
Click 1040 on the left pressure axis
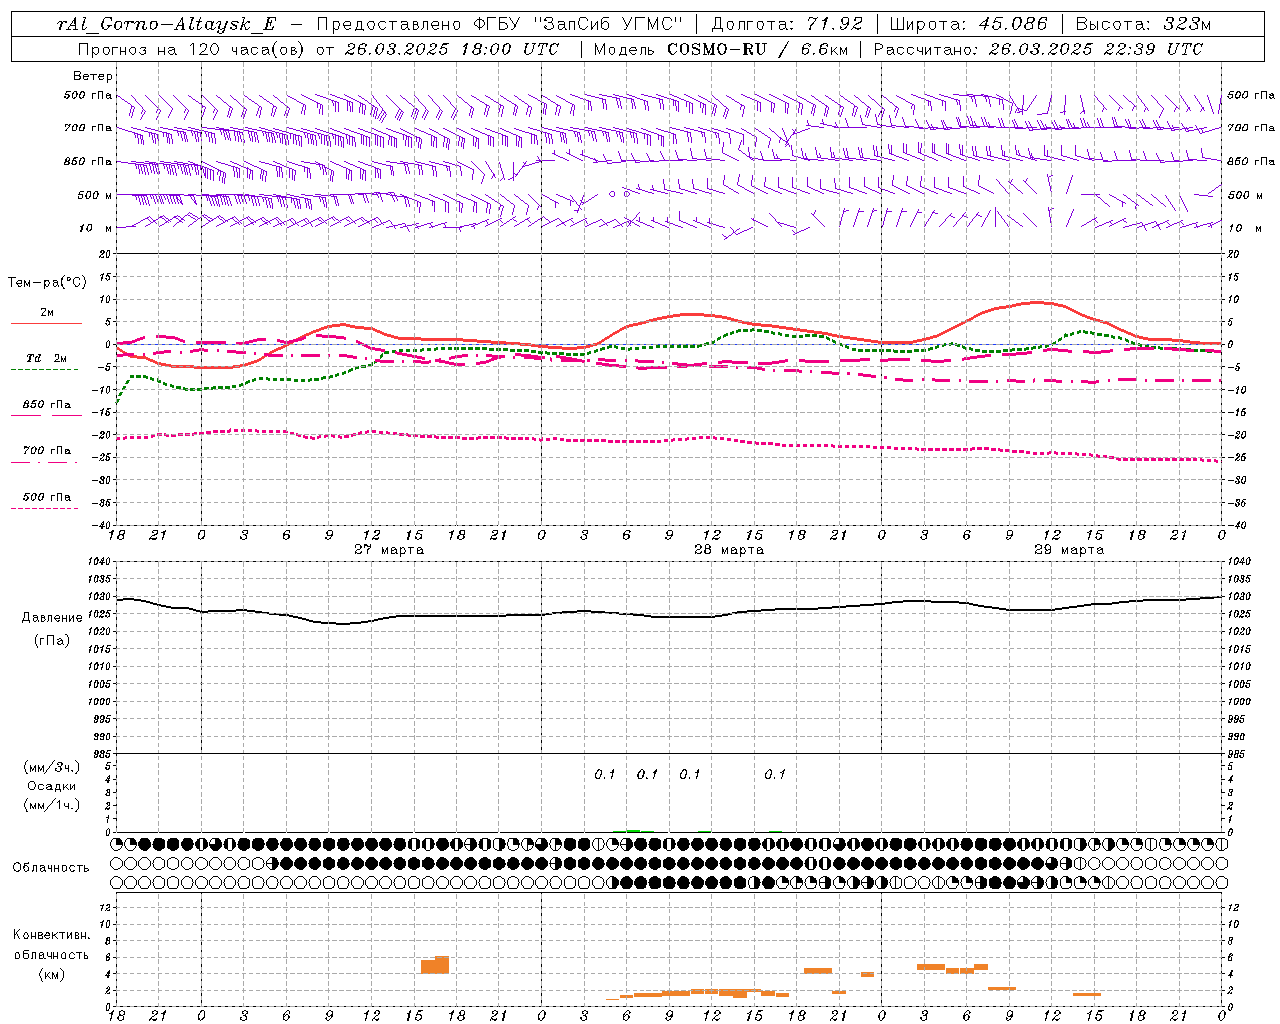click(x=97, y=562)
